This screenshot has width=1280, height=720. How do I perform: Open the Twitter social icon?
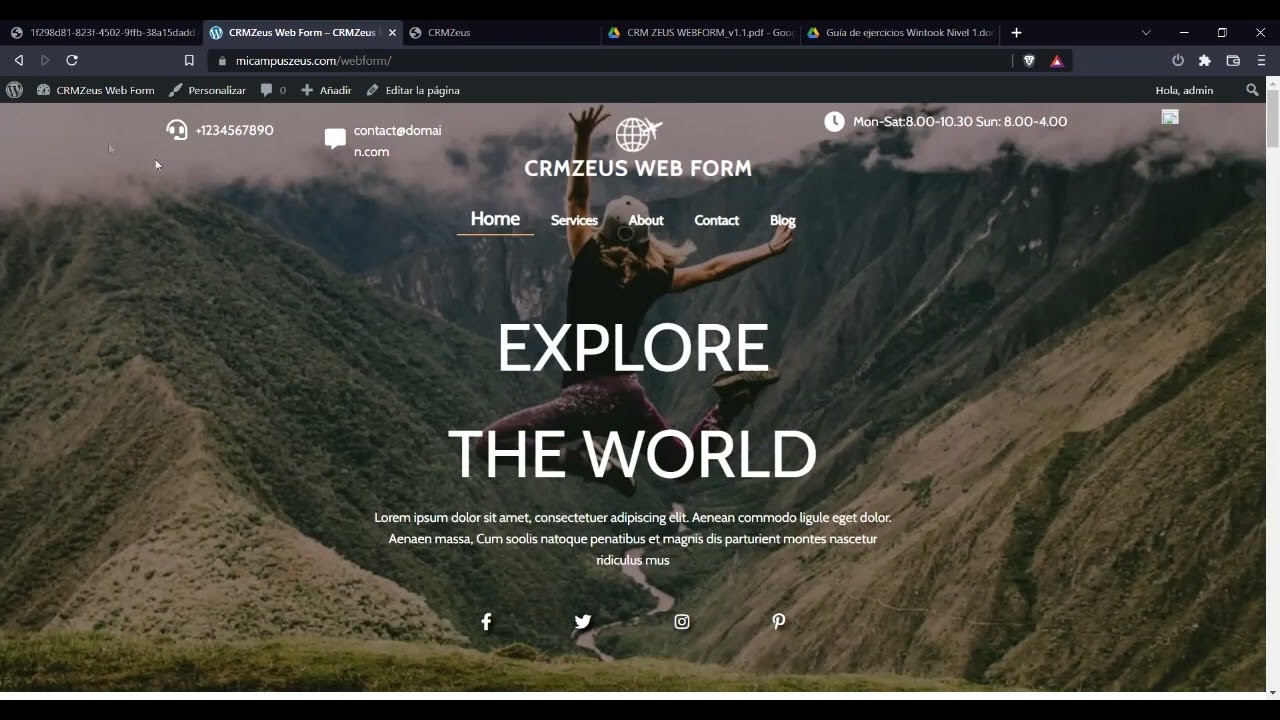tap(583, 622)
